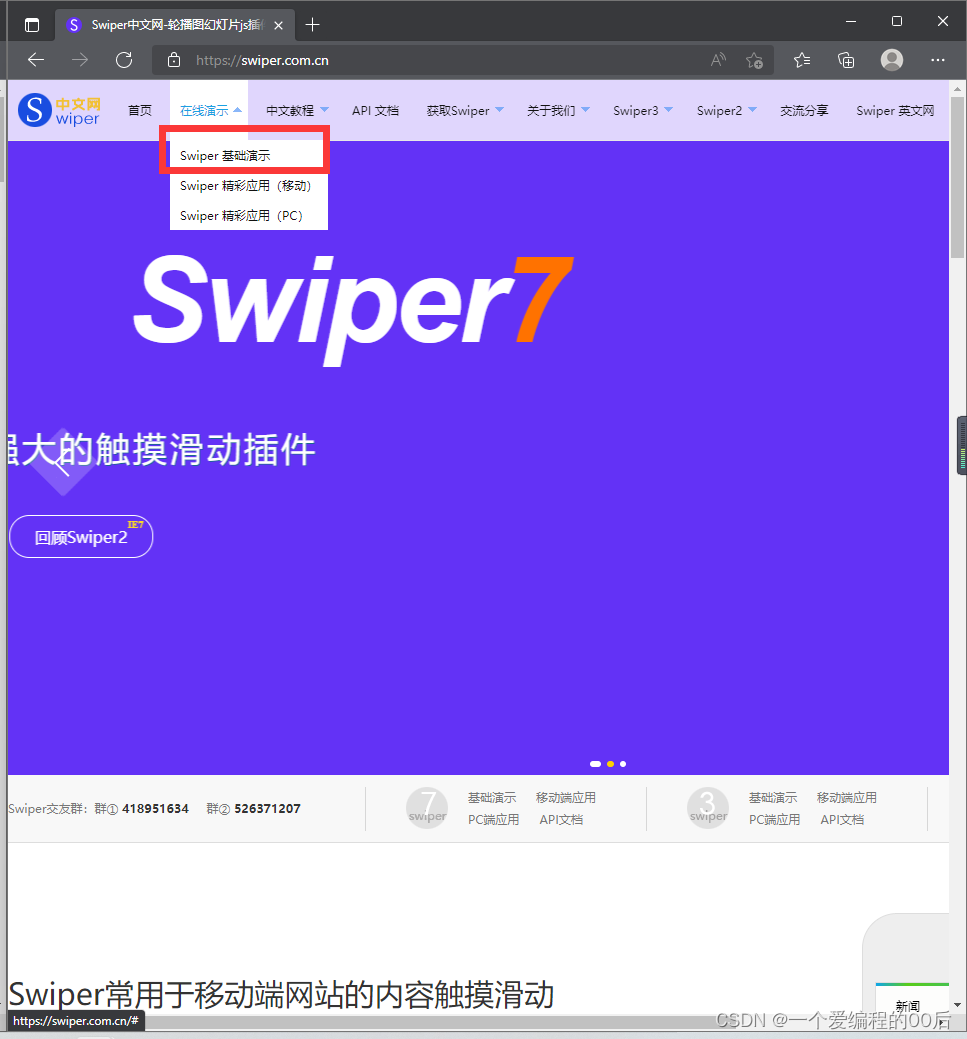Add page to favorites via star icon
Image resolution: width=967 pixels, height=1039 pixels.
coord(755,60)
